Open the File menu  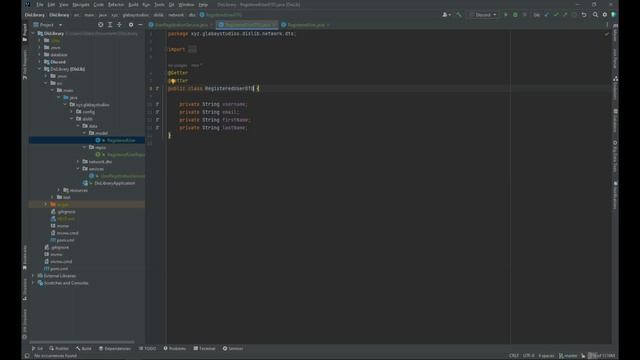(40, 4)
